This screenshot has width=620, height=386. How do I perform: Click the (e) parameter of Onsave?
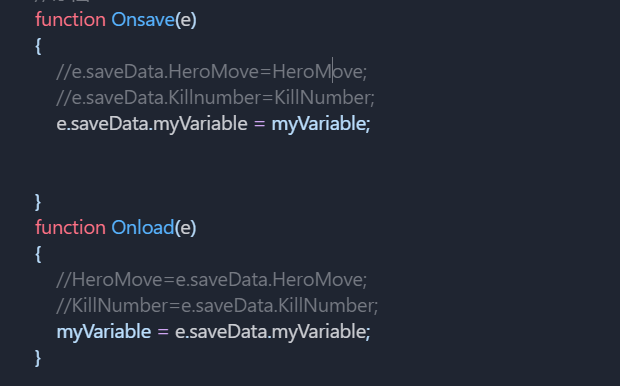tap(186, 20)
